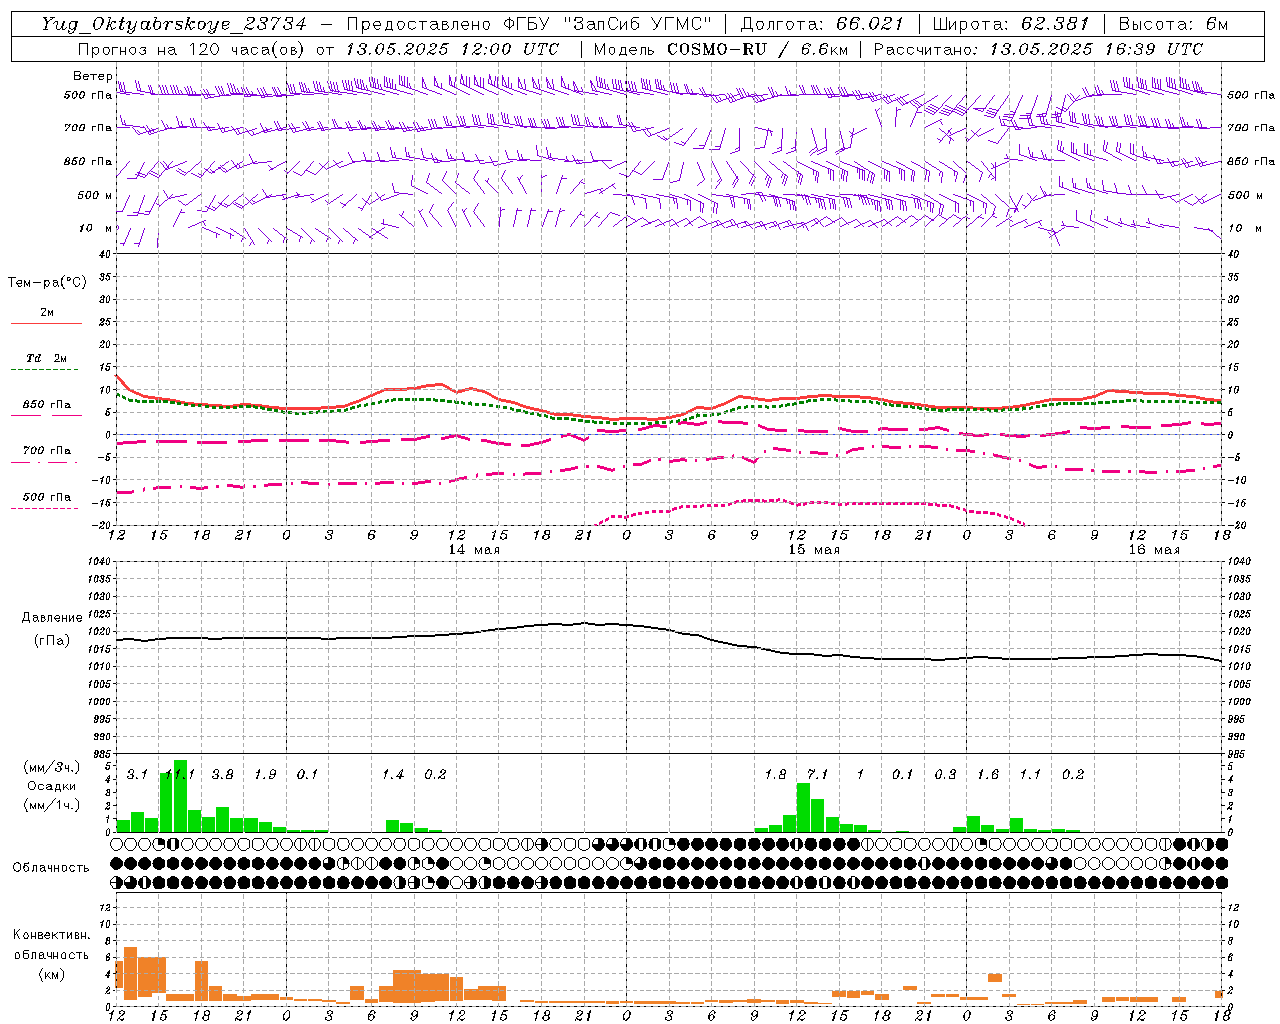Select the text Предоставлено ФГБУ "ЗапСиб УГМС"

click(529, 25)
